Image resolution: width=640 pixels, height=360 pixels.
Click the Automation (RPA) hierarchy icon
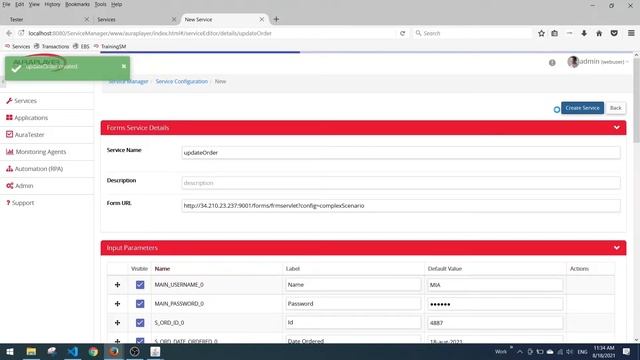pos(9,169)
